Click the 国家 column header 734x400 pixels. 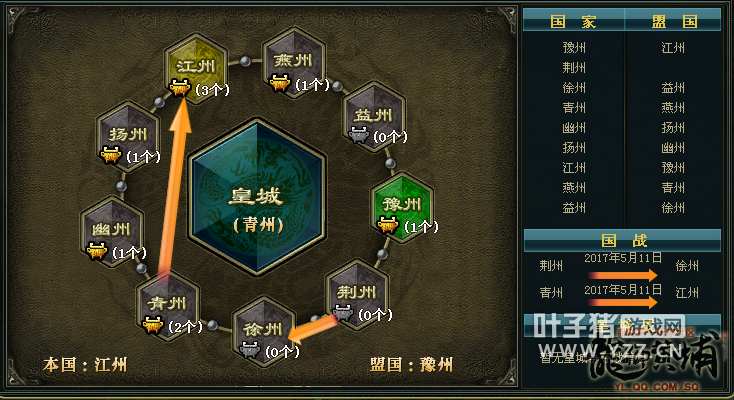click(x=573, y=22)
